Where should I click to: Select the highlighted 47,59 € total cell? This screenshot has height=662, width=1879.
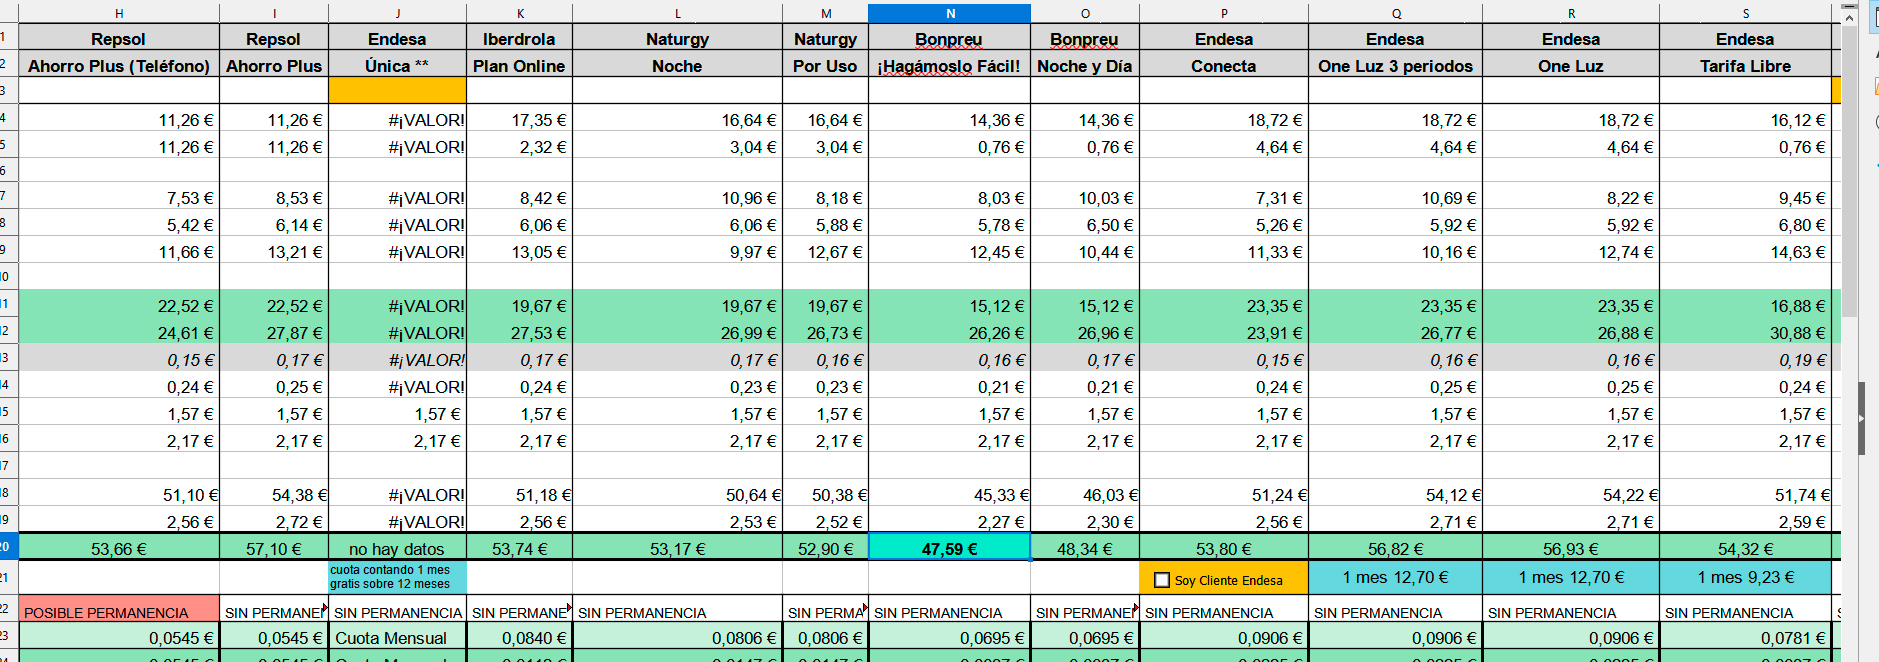coord(950,549)
